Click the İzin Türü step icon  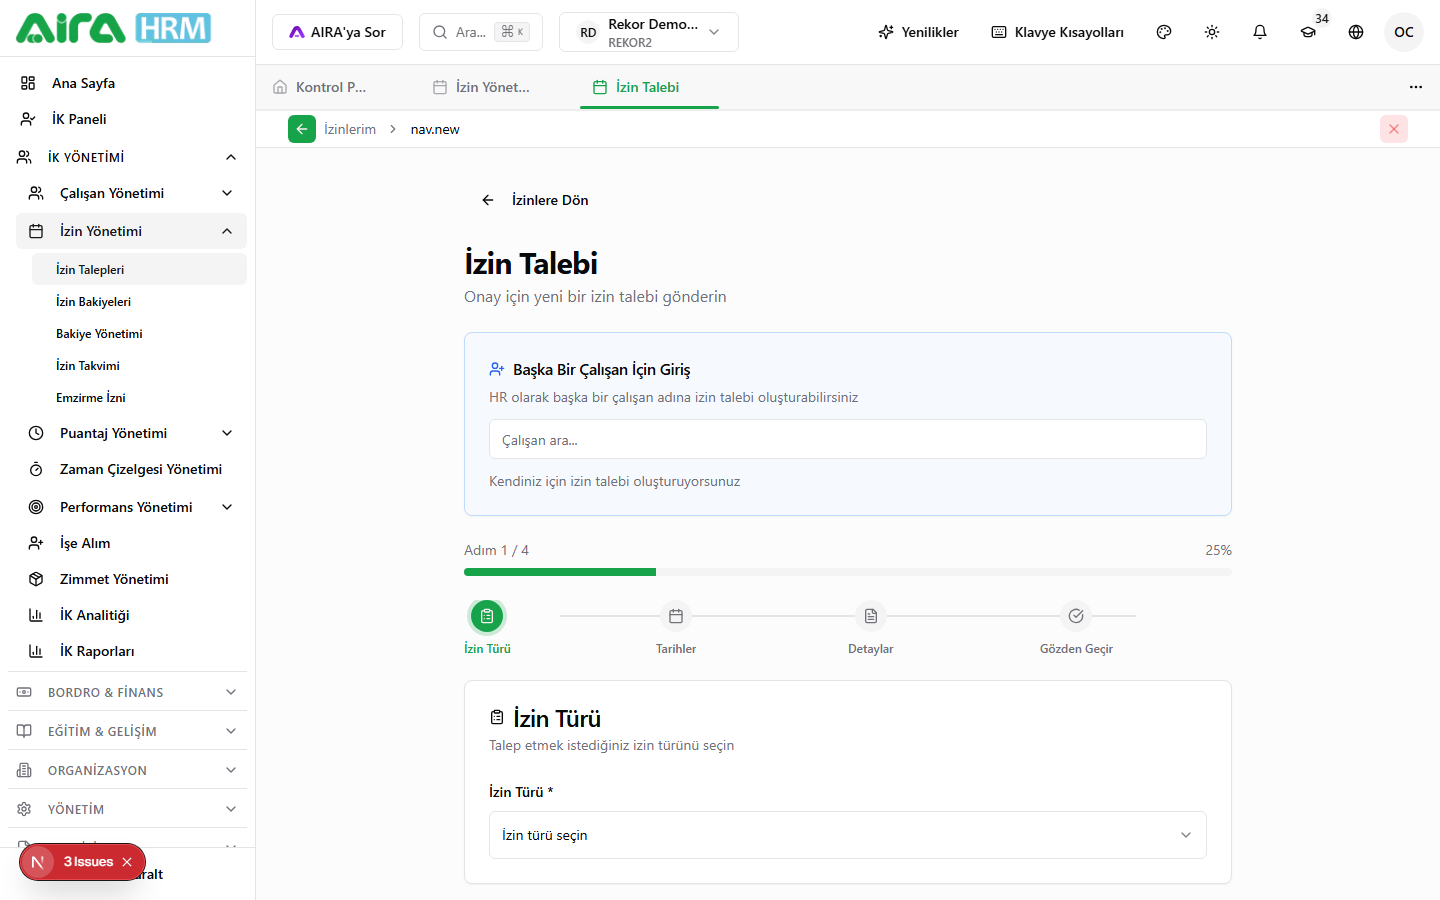487,616
